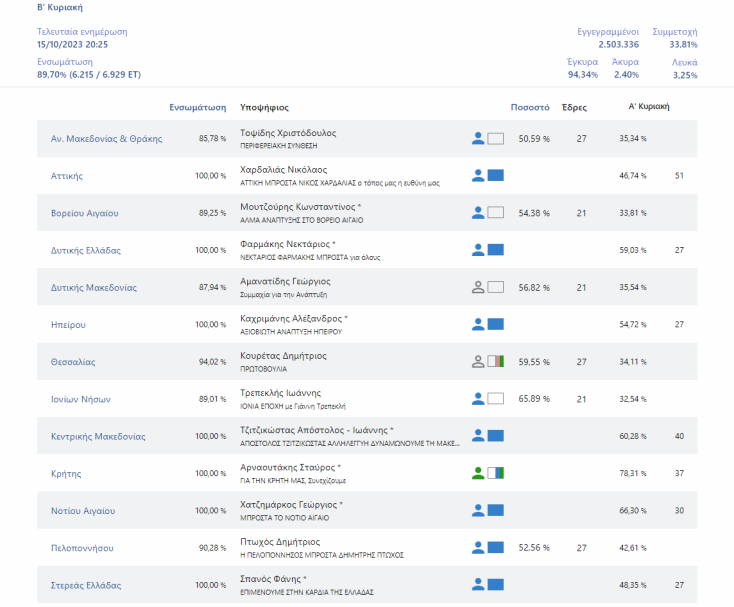
Task: Open the Πελοποννήσου region link
Action: [84, 548]
